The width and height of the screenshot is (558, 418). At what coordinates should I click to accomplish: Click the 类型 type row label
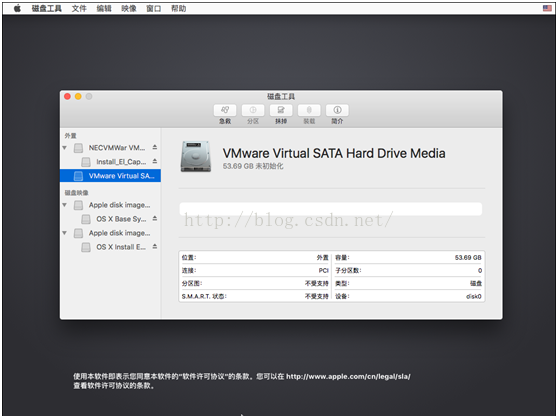click(x=342, y=284)
